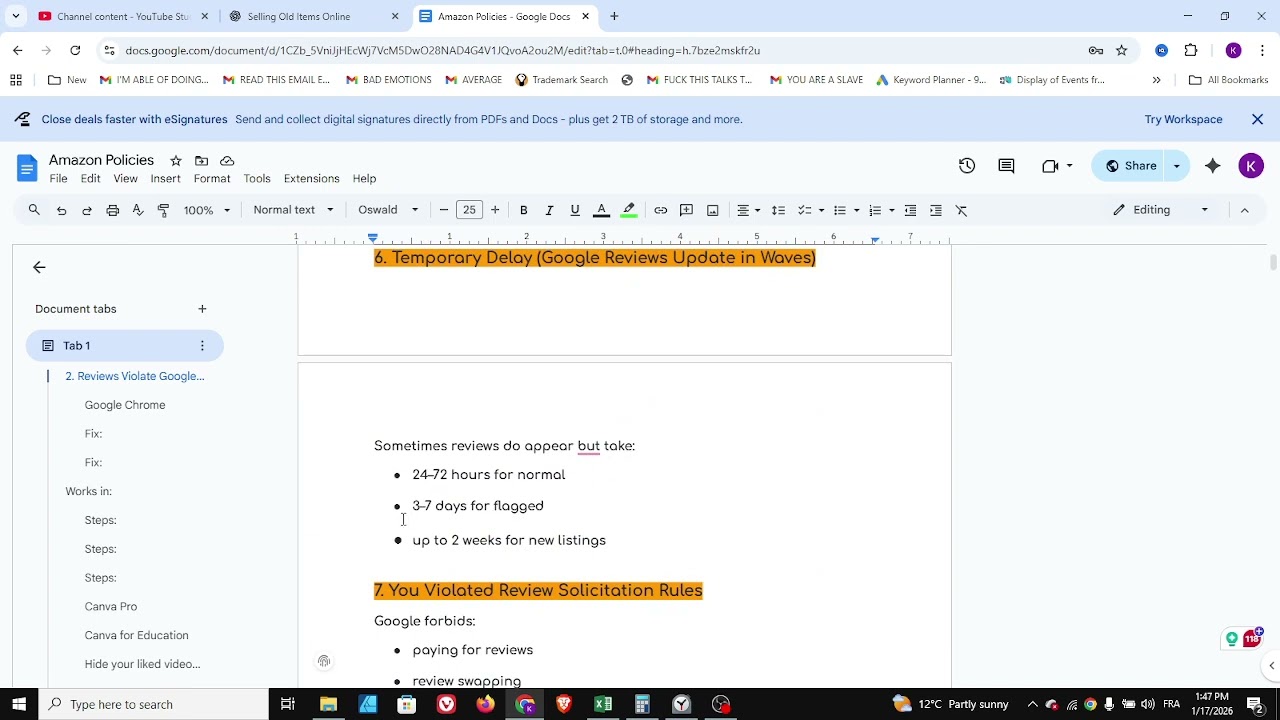Click the Windows taskbar search box
The width and height of the screenshot is (1280, 720).
pos(153,704)
